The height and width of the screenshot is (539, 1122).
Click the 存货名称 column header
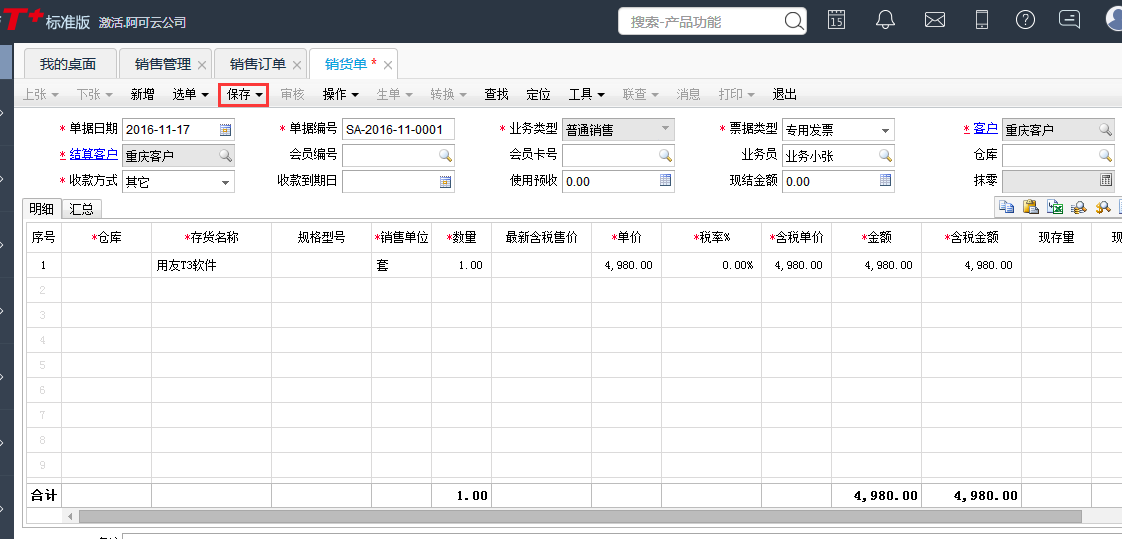211,238
